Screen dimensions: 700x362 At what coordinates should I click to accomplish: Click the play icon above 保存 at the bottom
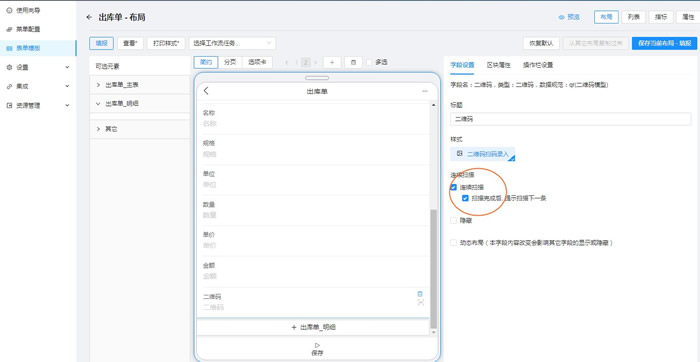click(317, 345)
